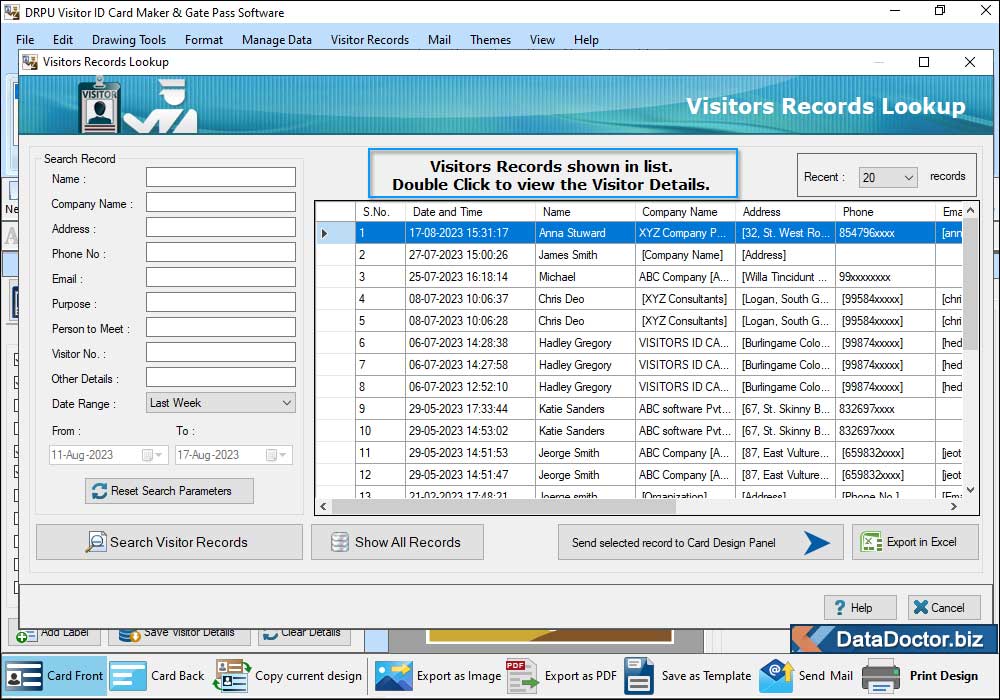
Task: Open the View menu
Action: coord(542,40)
